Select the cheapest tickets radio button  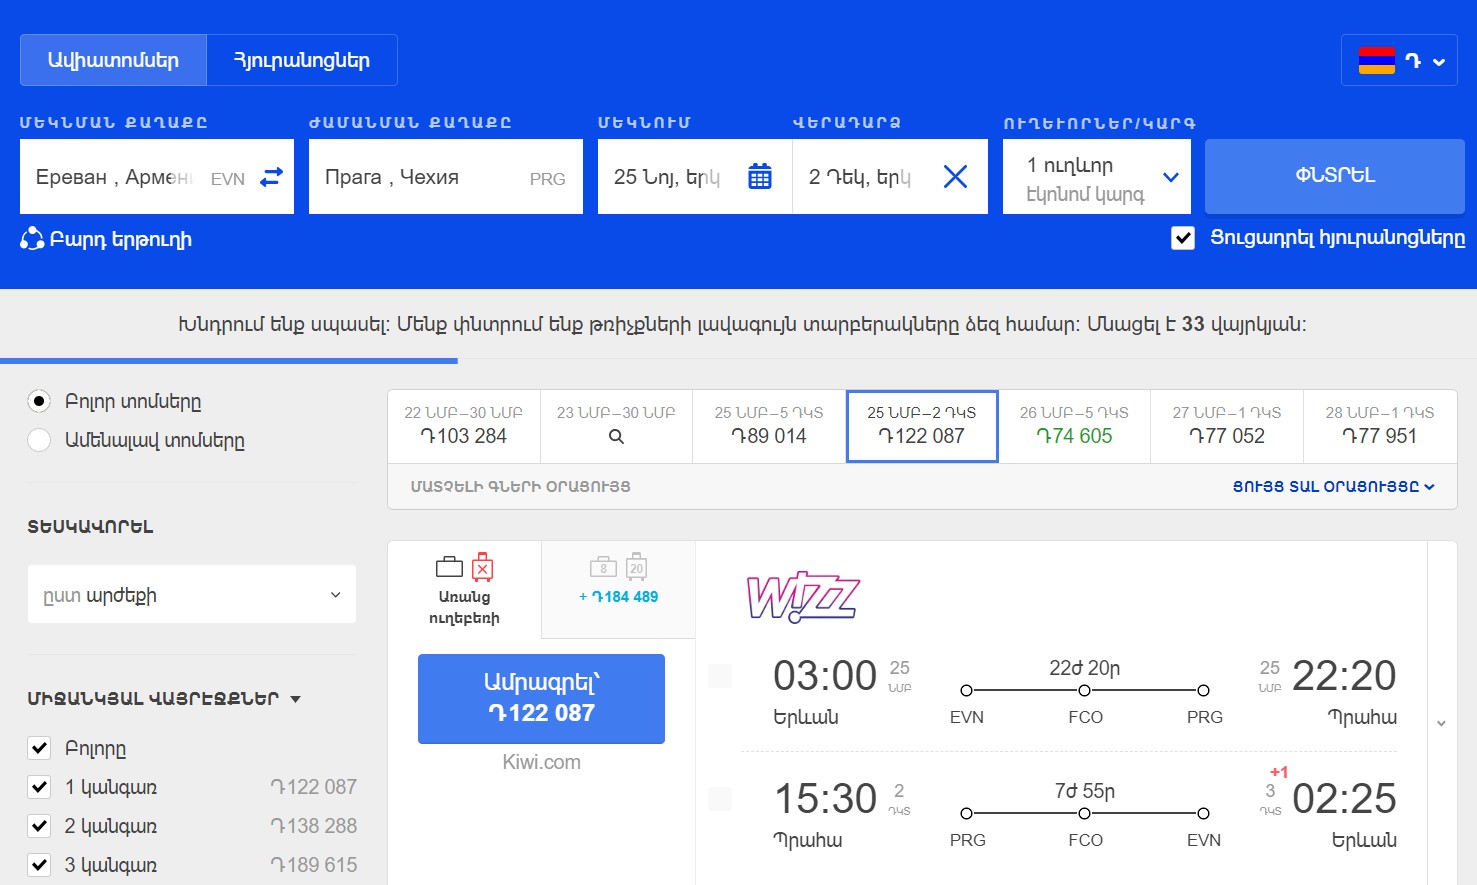pos(39,440)
